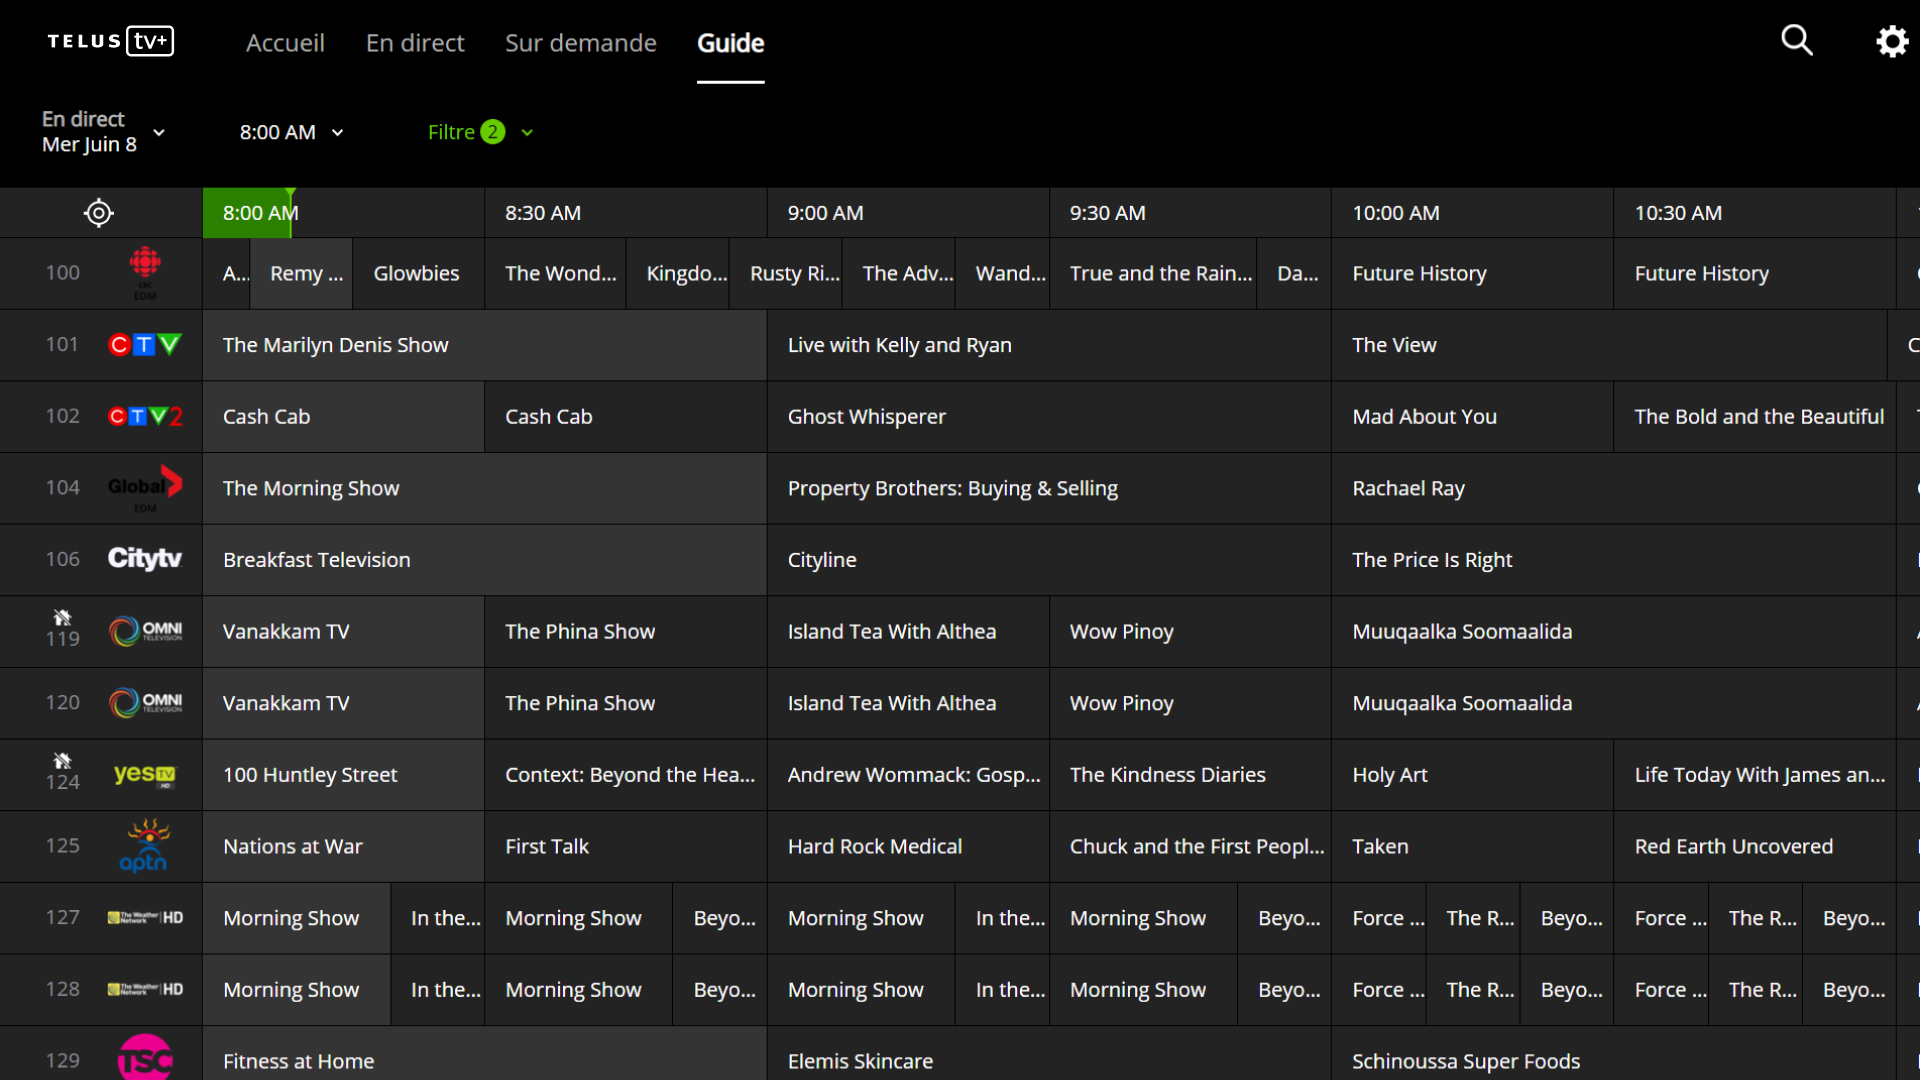The width and height of the screenshot is (1920, 1080).
Task: Open Fitness at Home on TSC
Action: [484, 1054]
